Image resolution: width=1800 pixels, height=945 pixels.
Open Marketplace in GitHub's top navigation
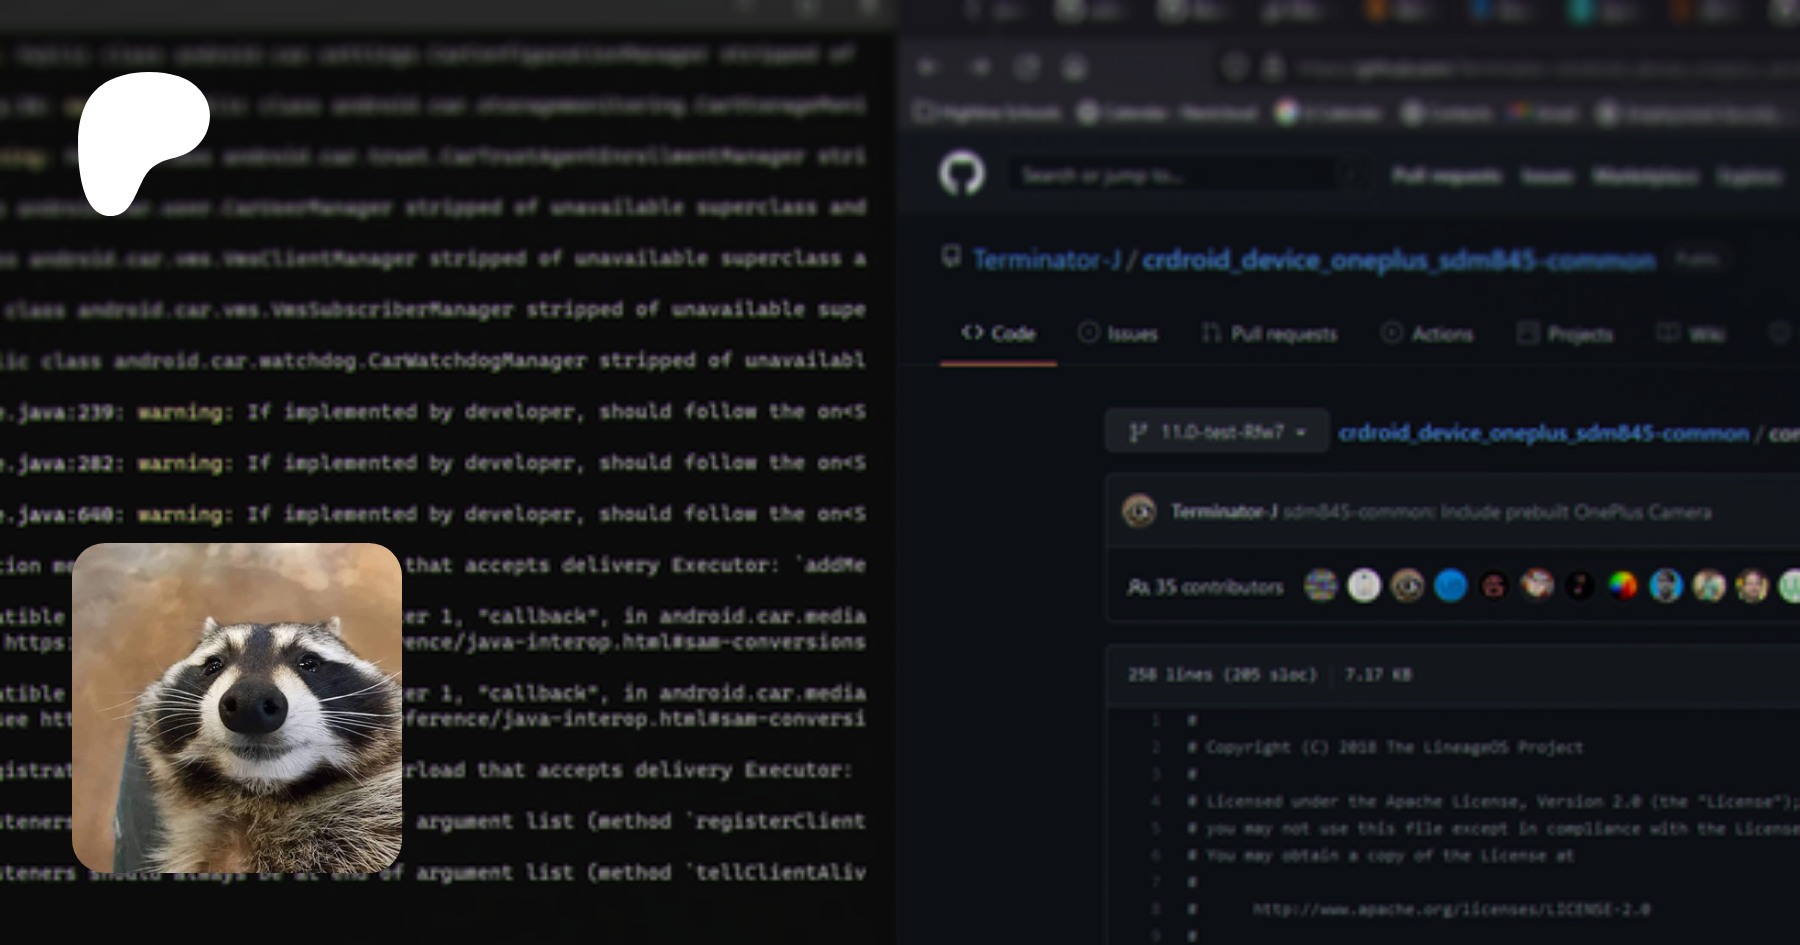coord(1644,176)
